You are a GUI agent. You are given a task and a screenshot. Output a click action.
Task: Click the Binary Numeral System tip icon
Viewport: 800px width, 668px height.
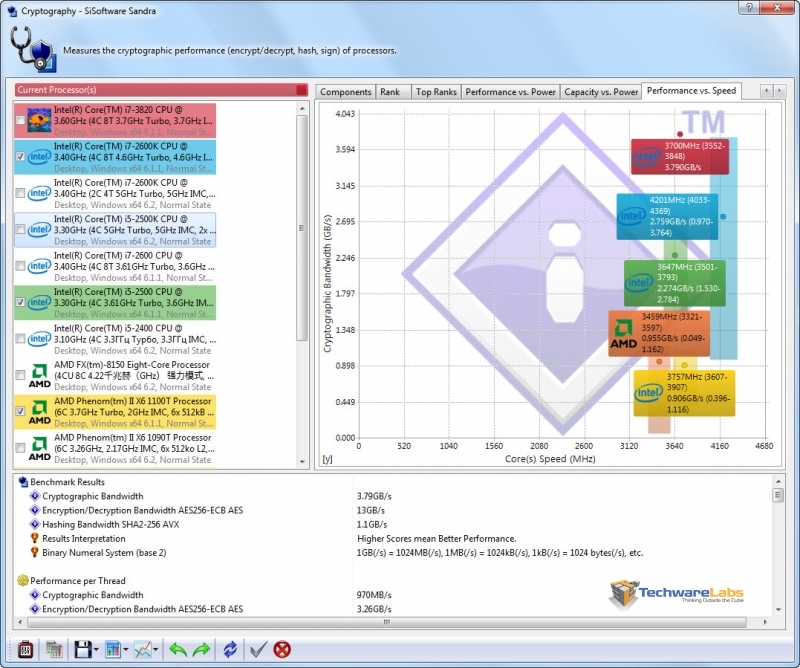pyautogui.click(x=35, y=552)
